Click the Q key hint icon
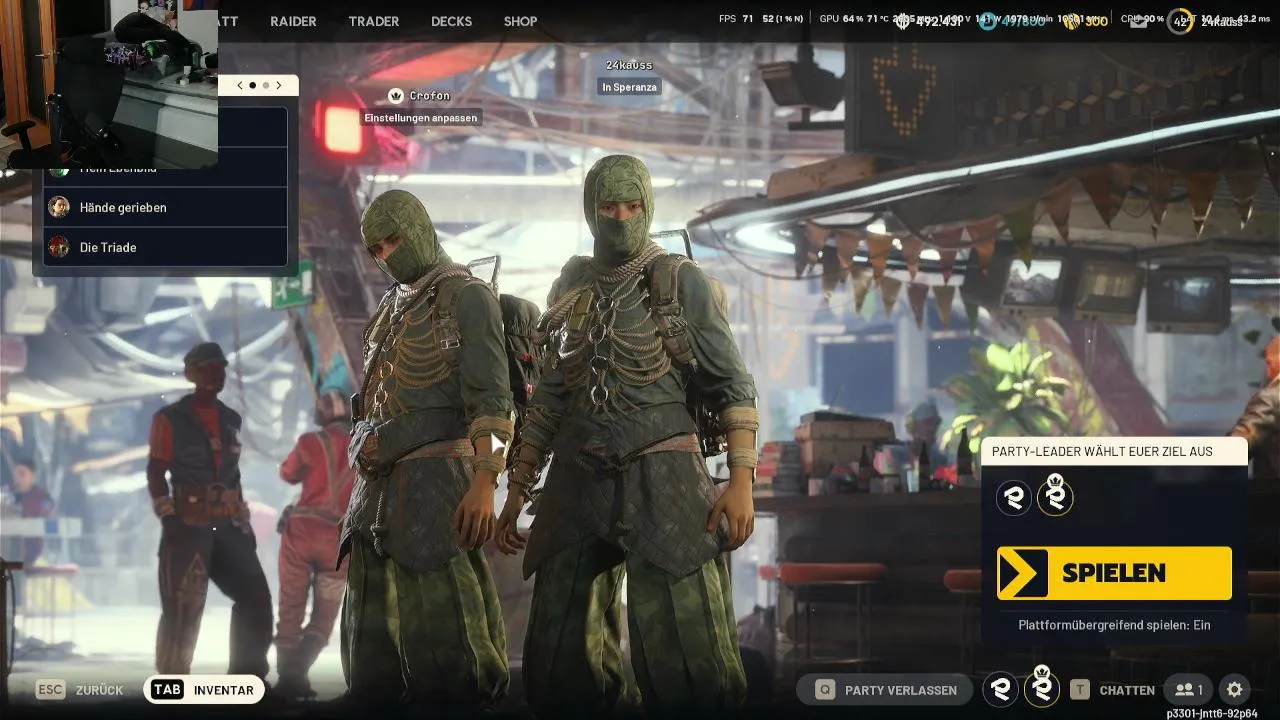The width and height of the screenshot is (1280, 720). click(x=825, y=689)
